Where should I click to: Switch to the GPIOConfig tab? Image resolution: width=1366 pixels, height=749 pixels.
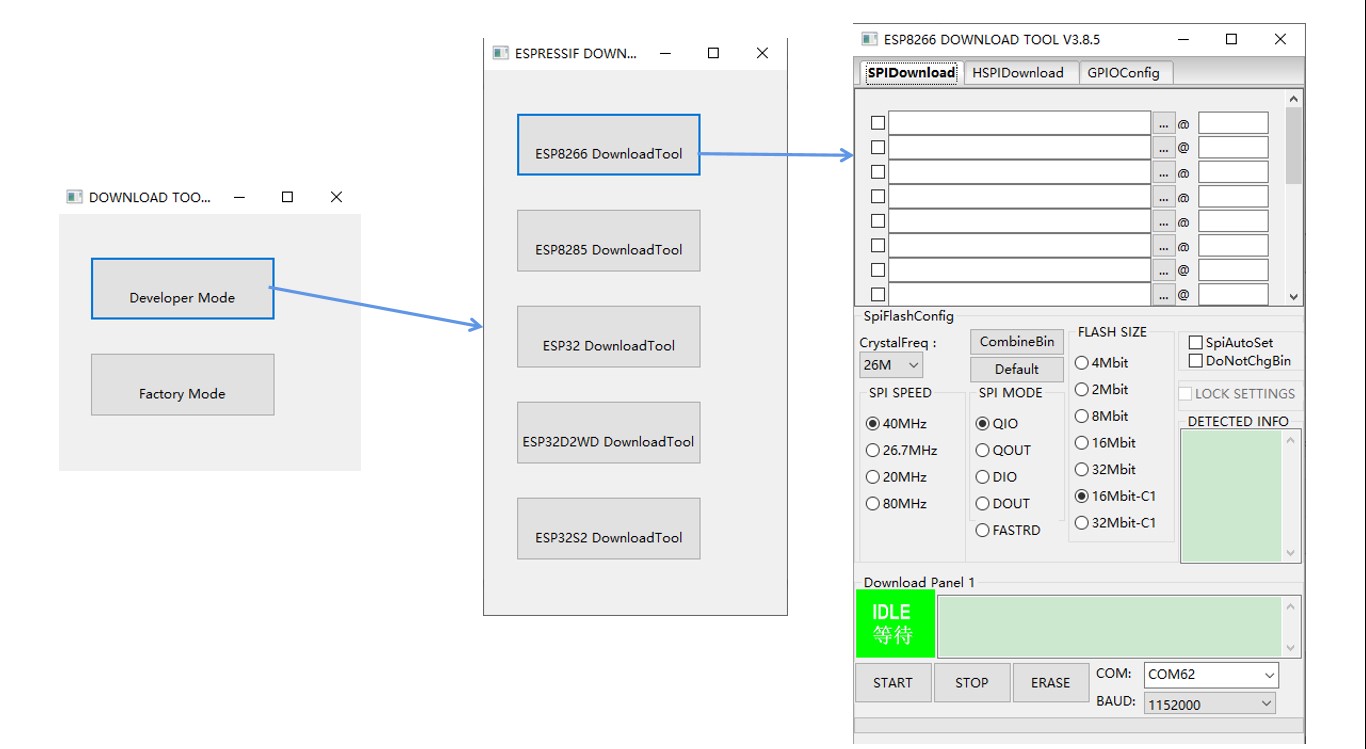1125,72
